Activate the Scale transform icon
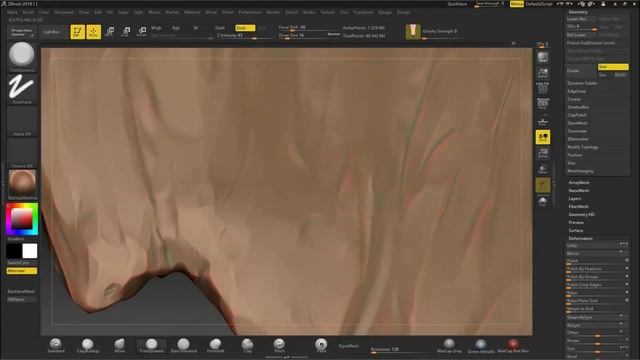This screenshot has height=360, width=640. click(126, 32)
